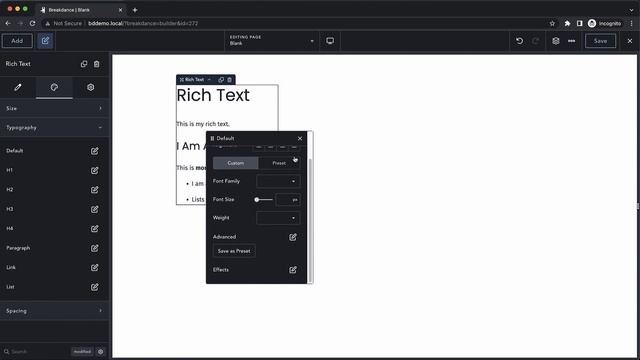Select the Custom typography toggle
This screenshot has height=360, width=640.
pyautogui.click(x=236, y=163)
